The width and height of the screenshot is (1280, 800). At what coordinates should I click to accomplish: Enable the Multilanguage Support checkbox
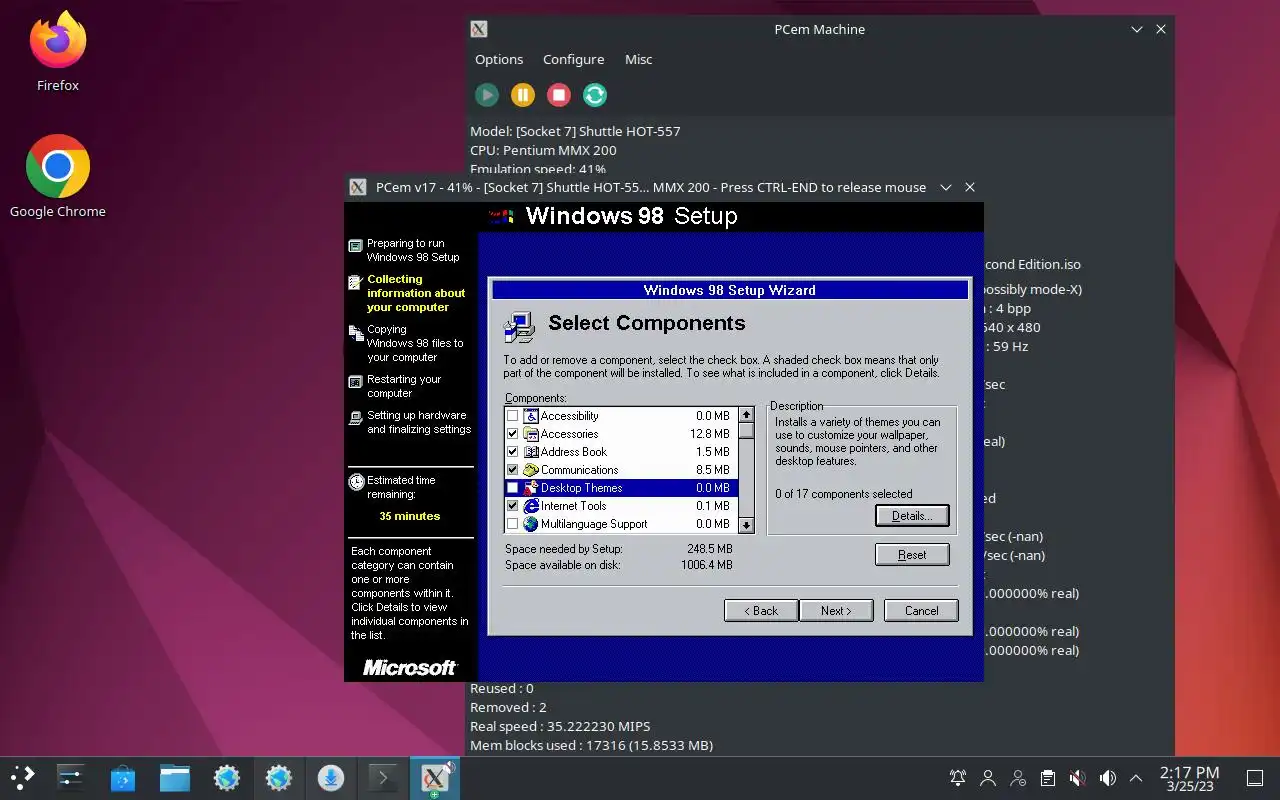point(513,524)
